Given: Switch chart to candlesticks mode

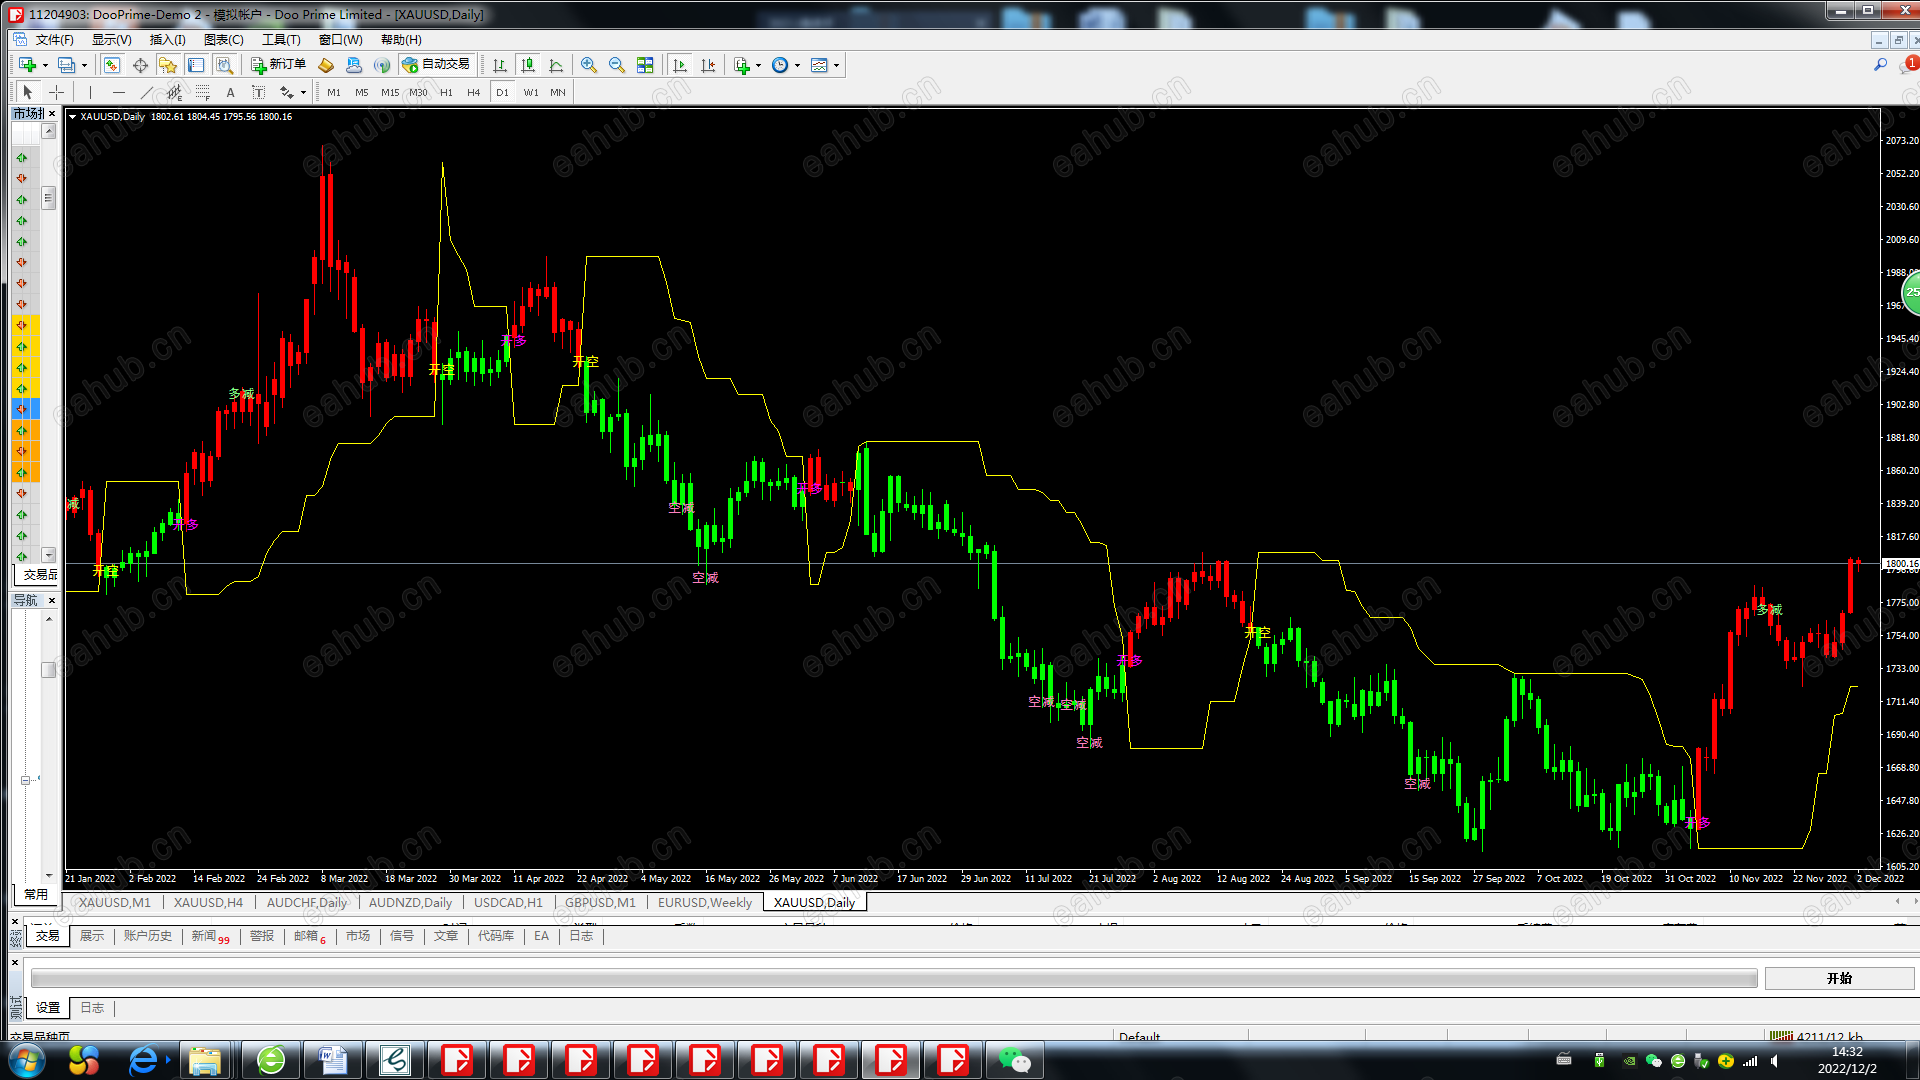Looking at the screenshot, I should coord(528,65).
